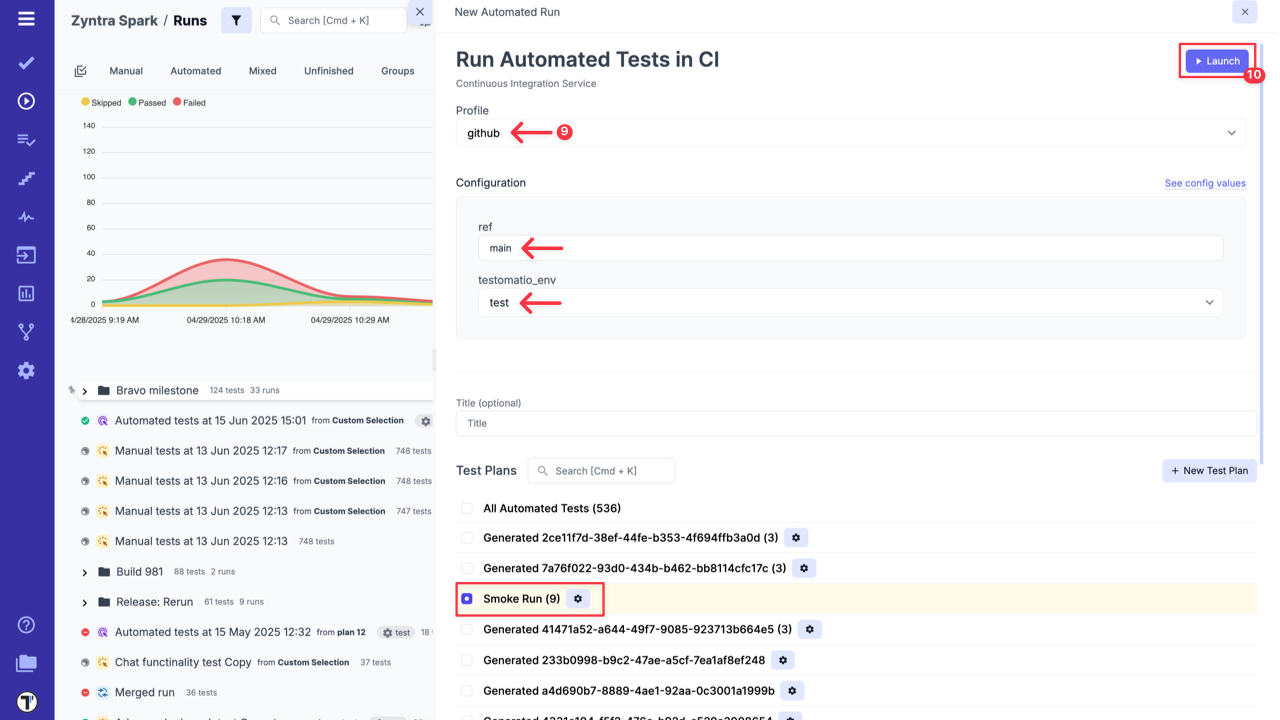The image size is (1280, 720).
Task: Open the branch icon in the left sidebar
Action: coord(27,331)
